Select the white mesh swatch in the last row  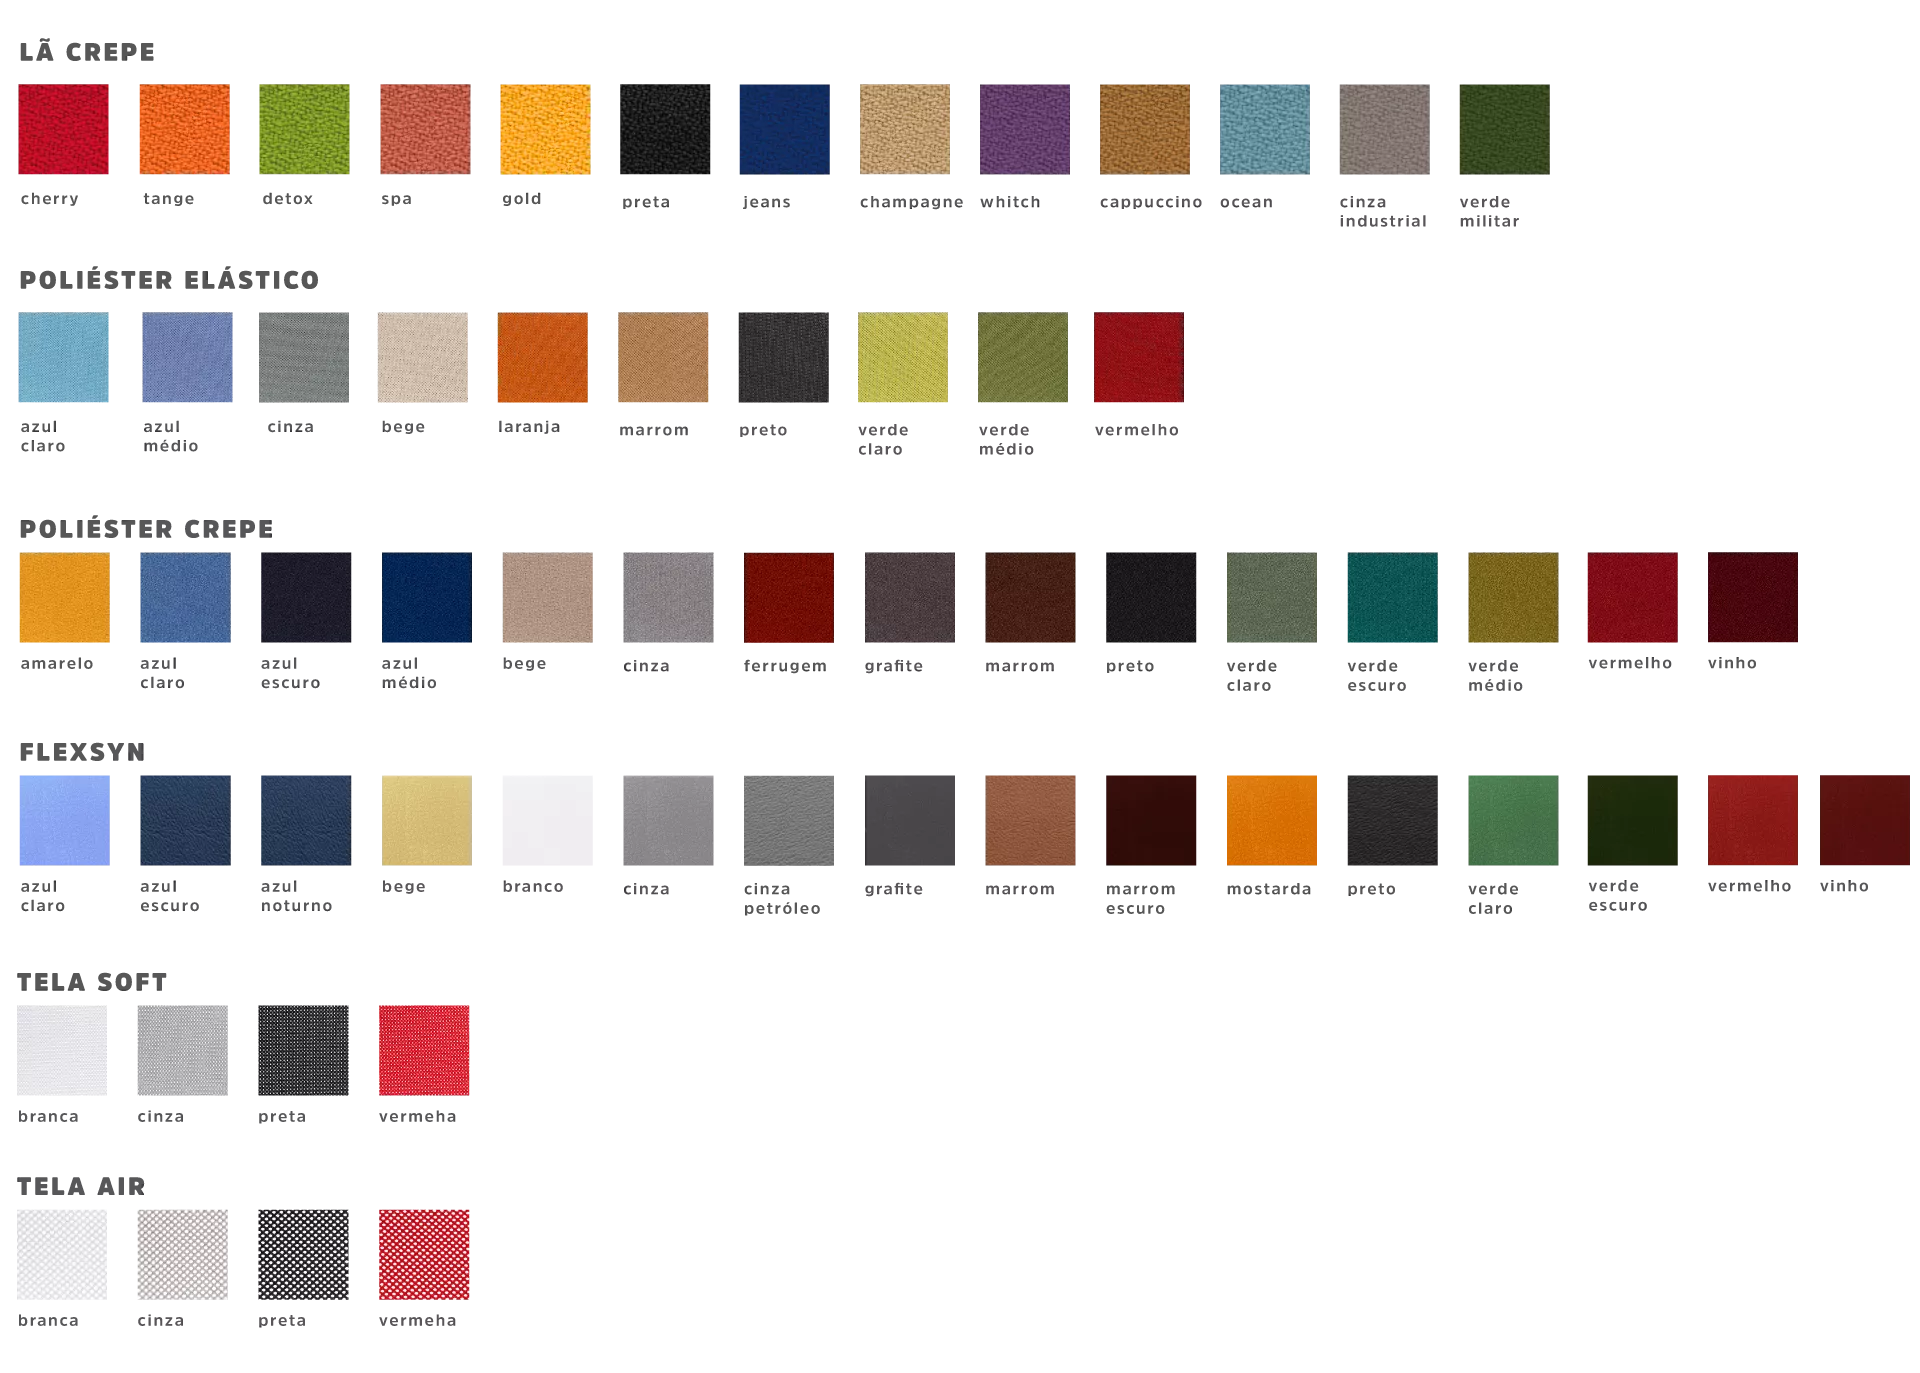coord(63,1255)
